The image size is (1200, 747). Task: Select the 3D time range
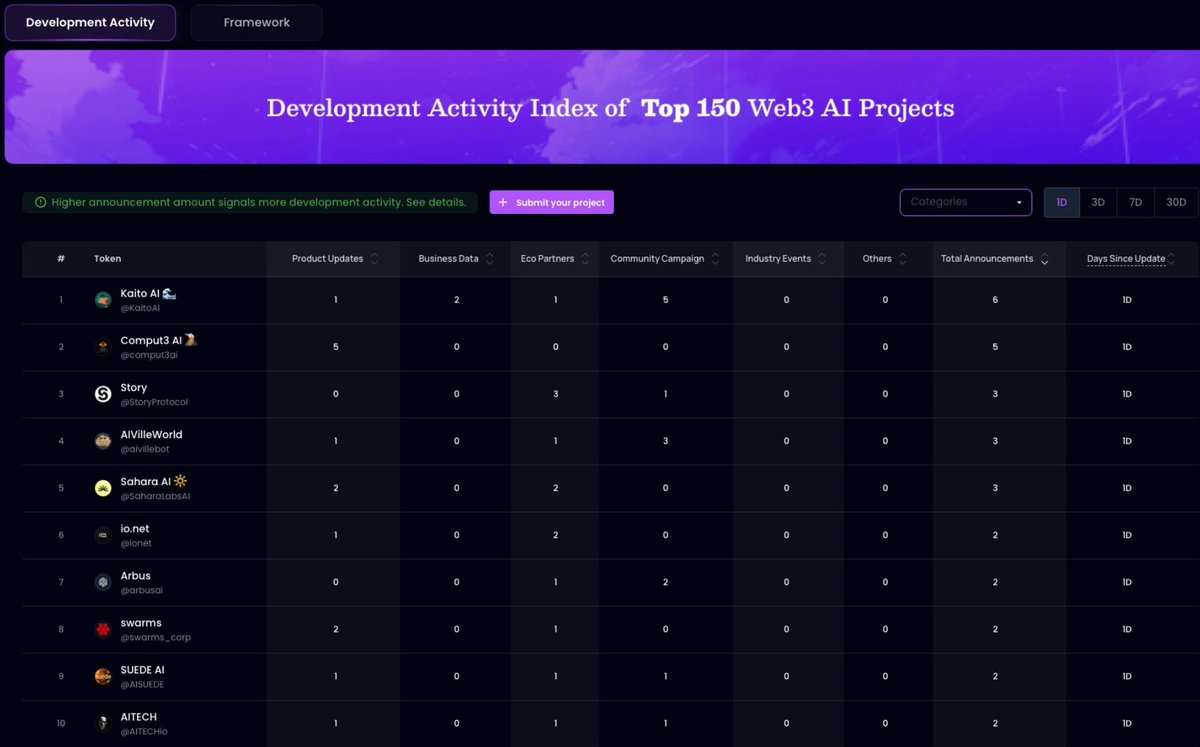(x=1098, y=202)
